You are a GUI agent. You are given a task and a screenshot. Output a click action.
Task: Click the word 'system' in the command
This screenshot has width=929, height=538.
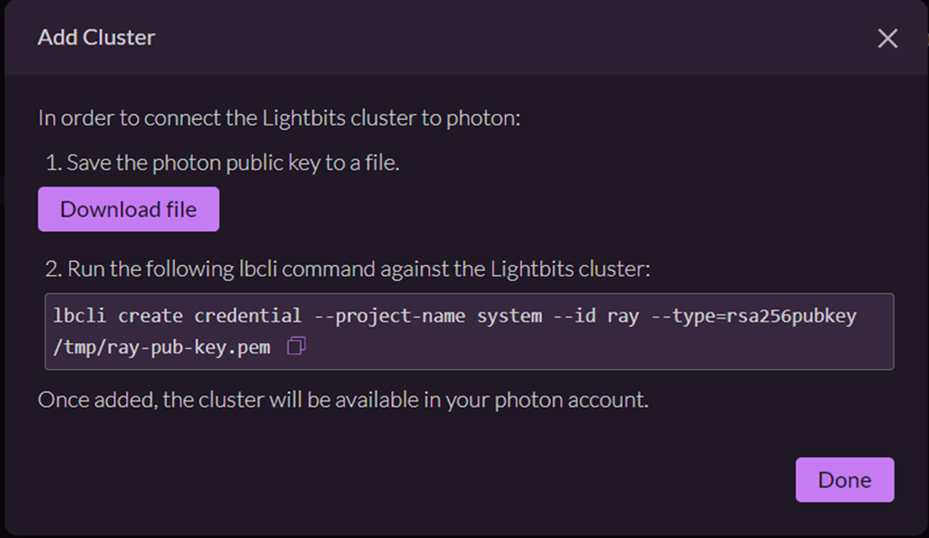coord(510,316)
